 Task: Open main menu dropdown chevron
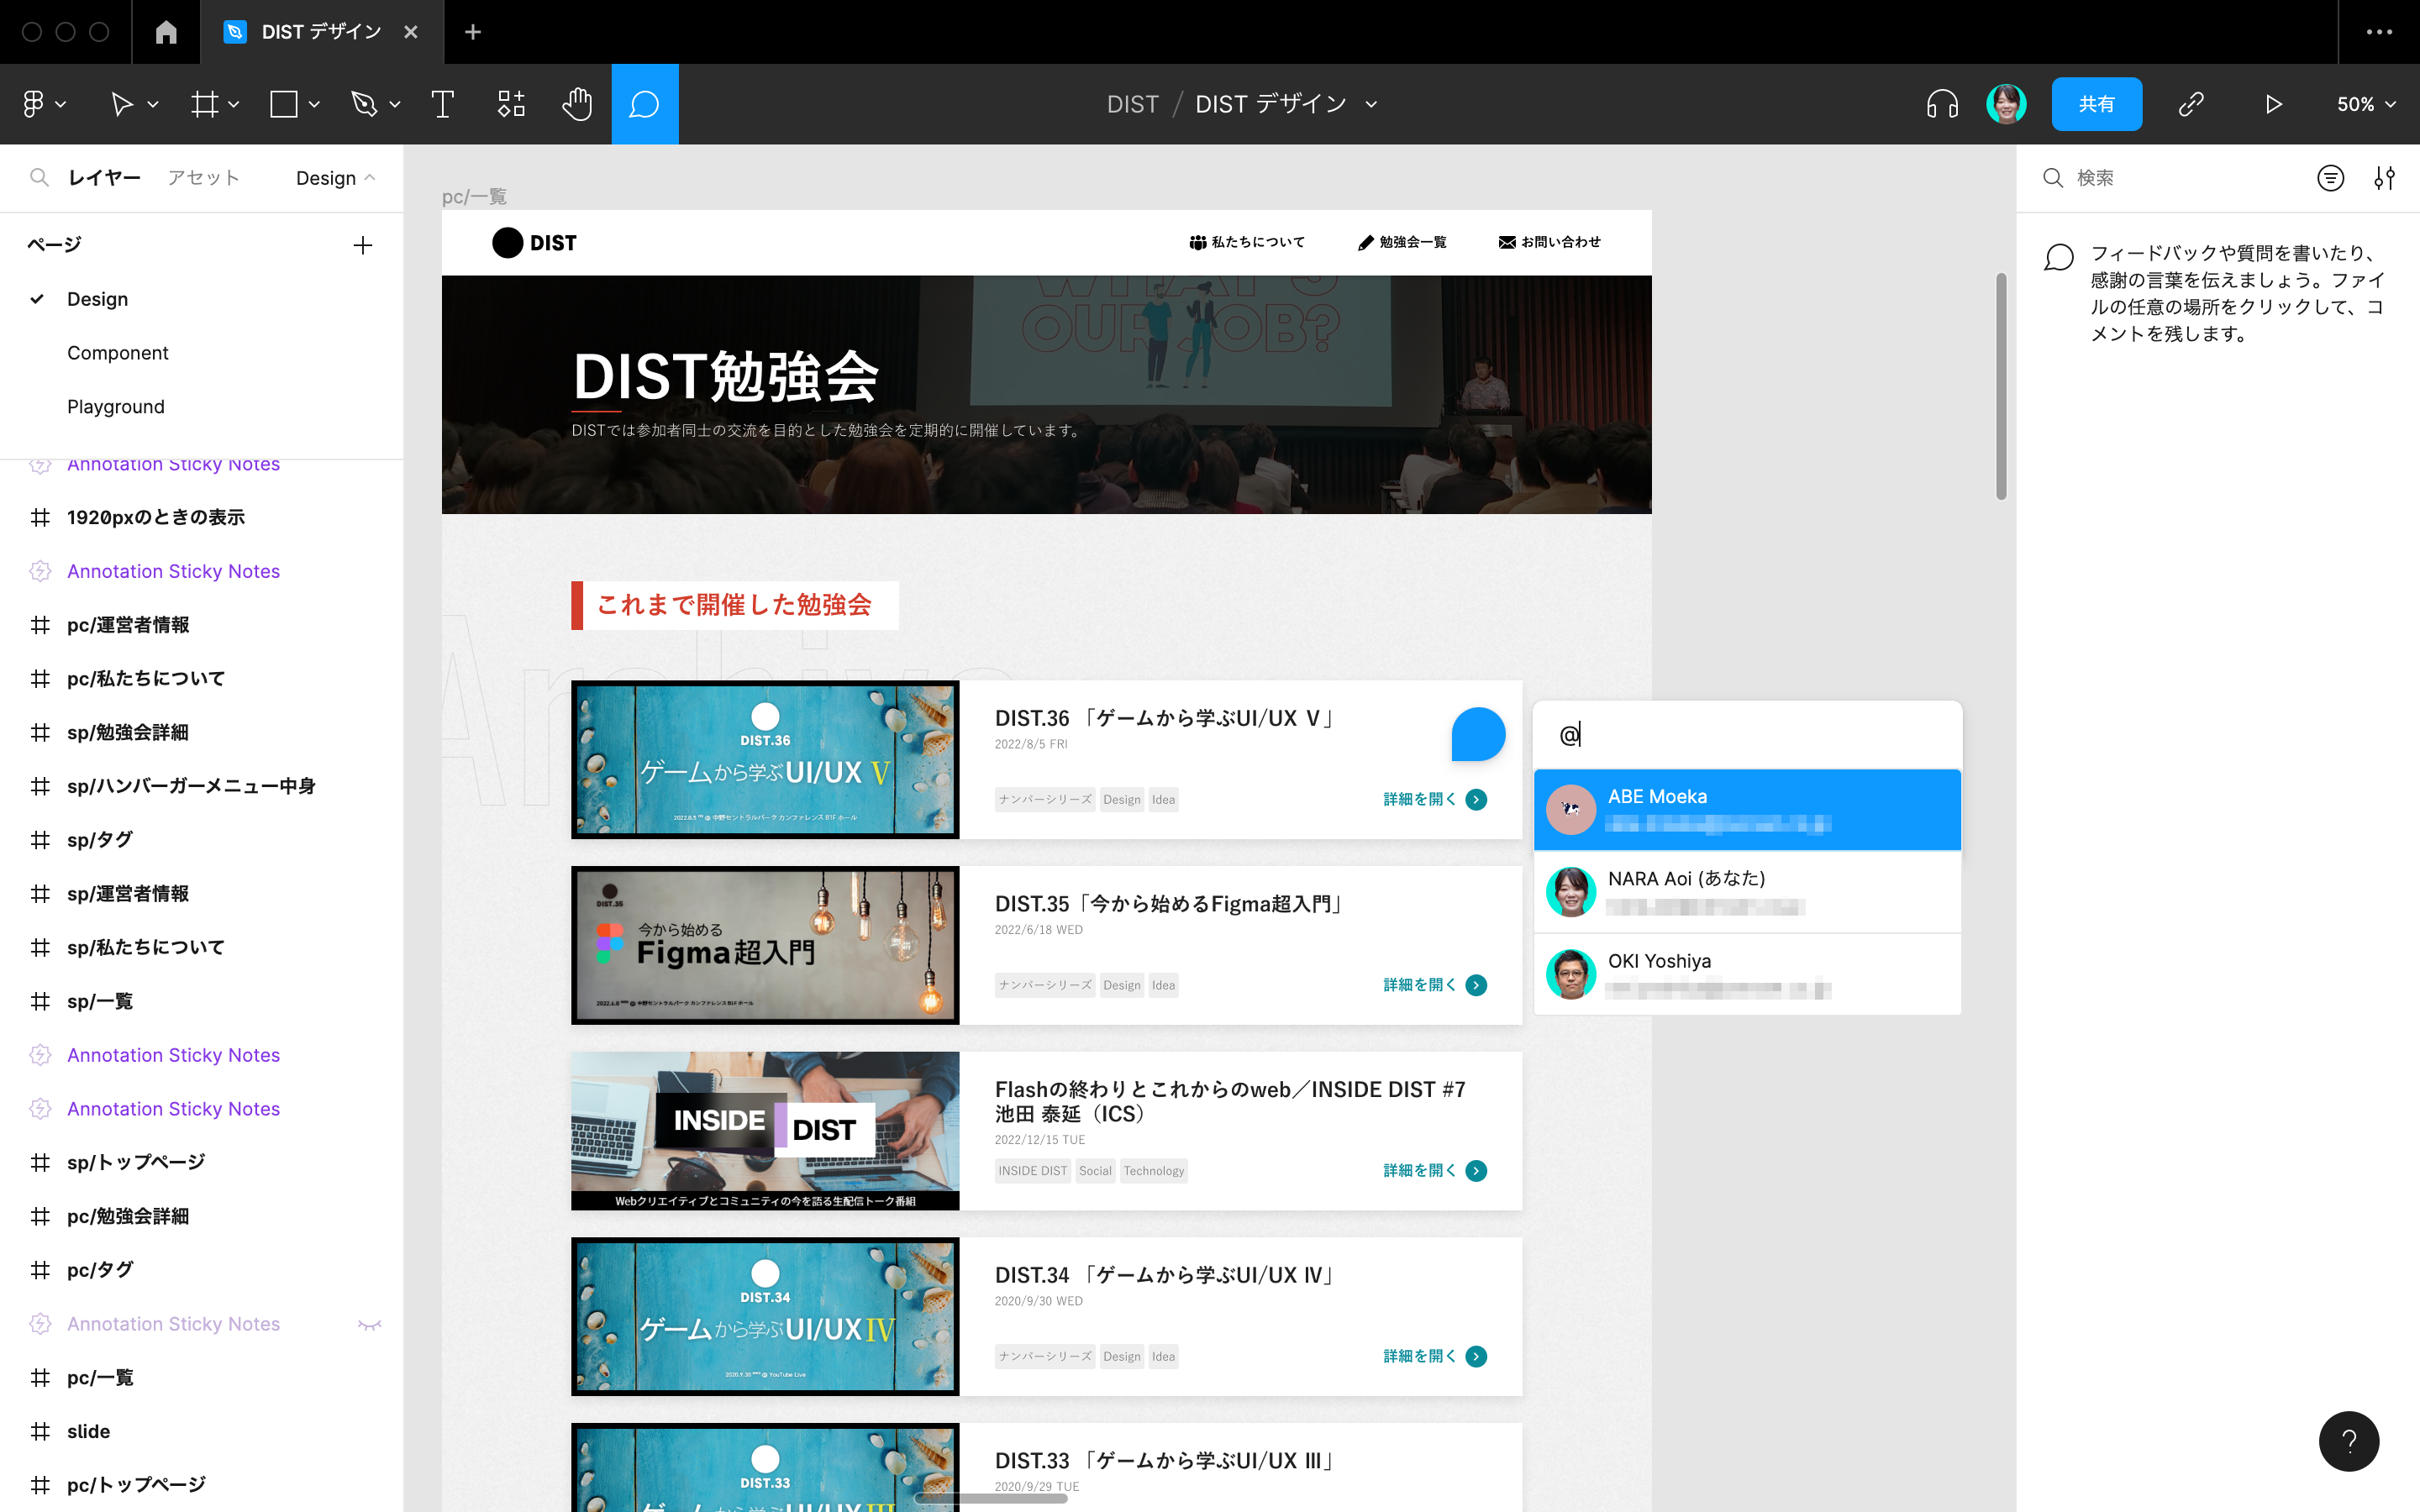click(x=61, y=104)
